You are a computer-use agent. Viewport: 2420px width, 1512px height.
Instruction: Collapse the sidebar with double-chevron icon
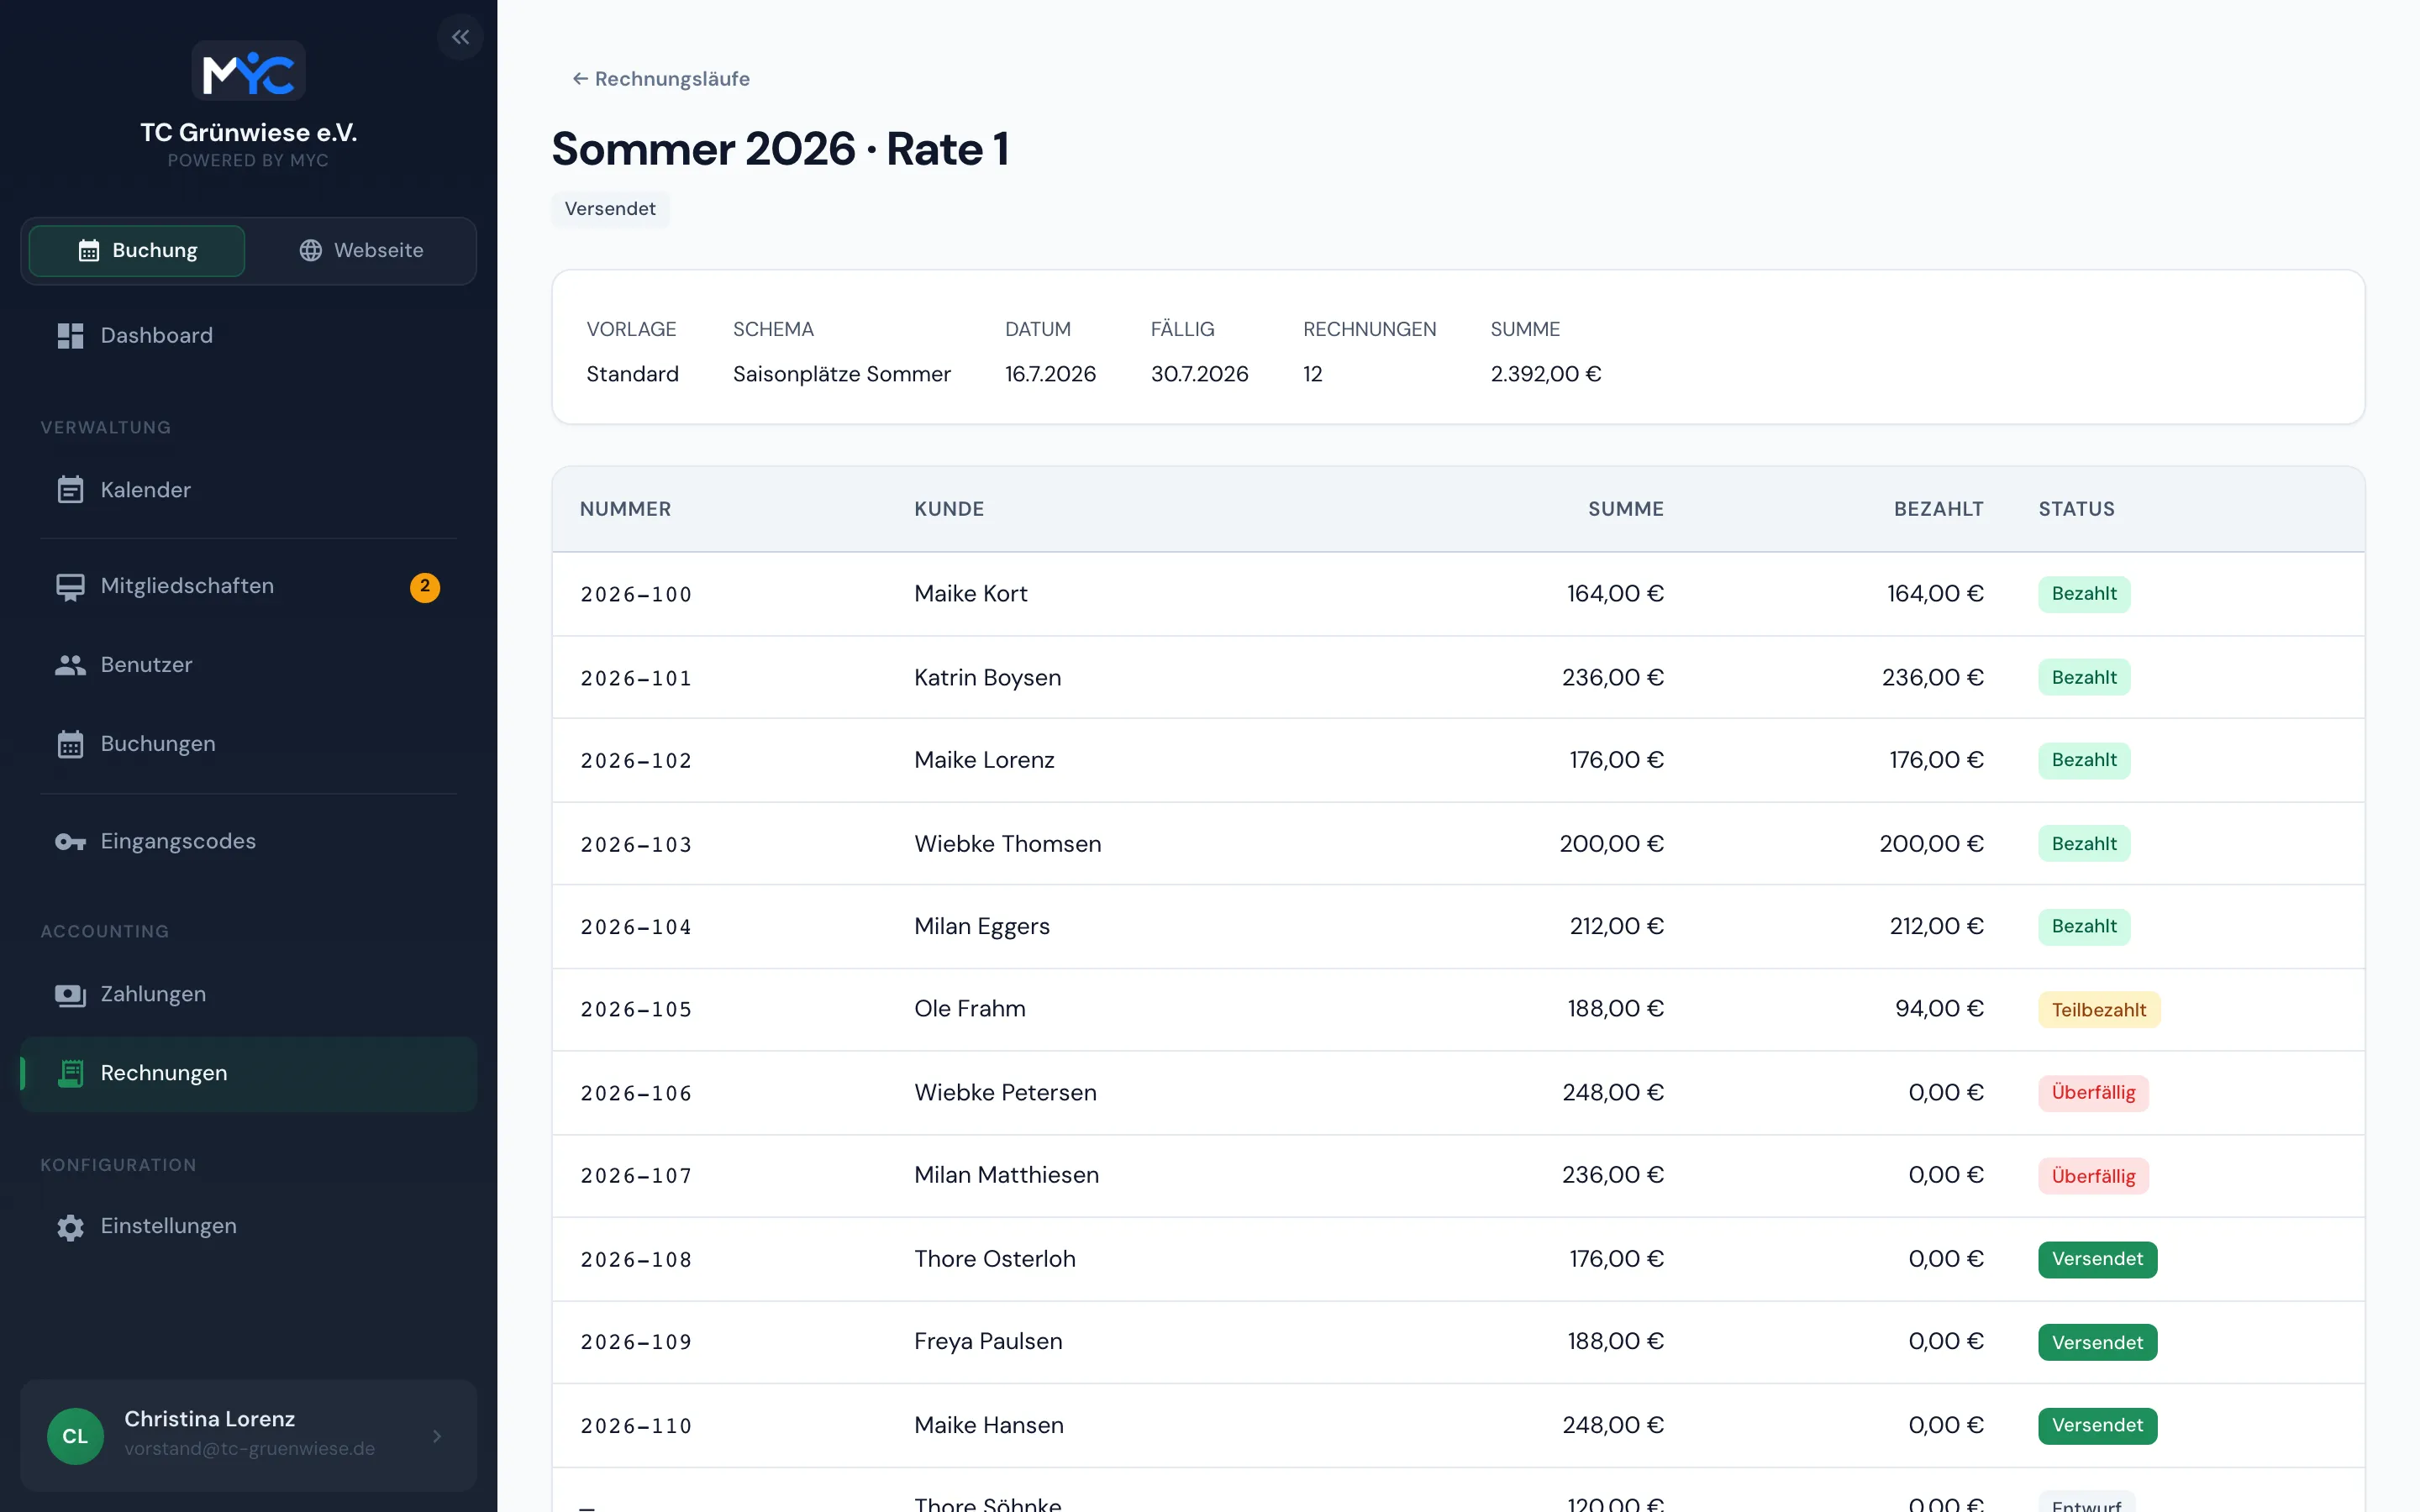[460, 37]
